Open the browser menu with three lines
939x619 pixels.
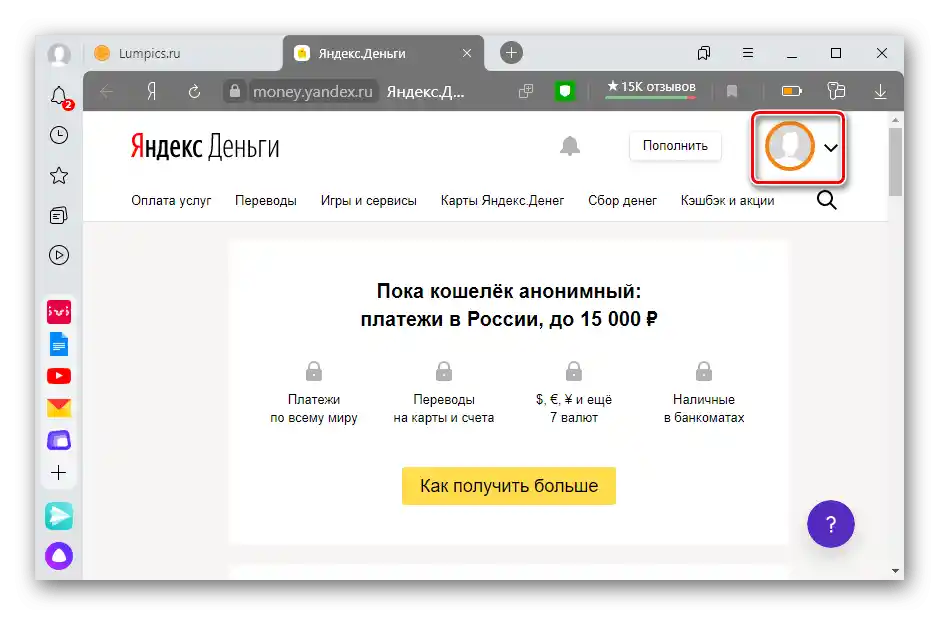[747, 53]
